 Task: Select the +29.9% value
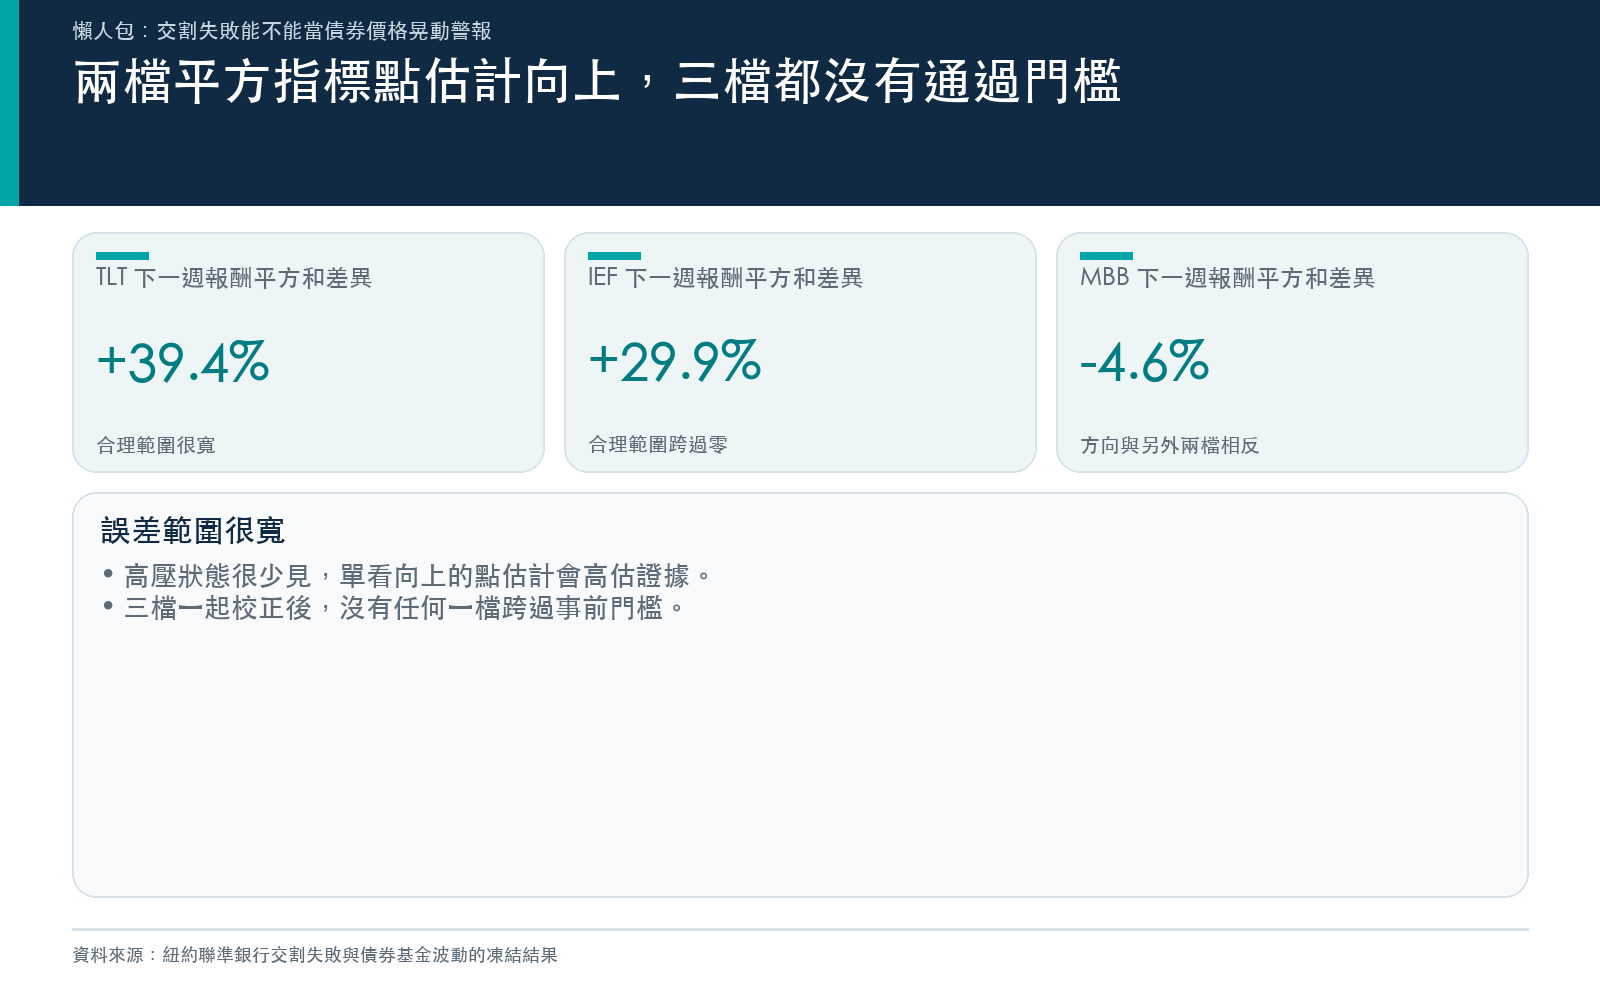[675, 362]
